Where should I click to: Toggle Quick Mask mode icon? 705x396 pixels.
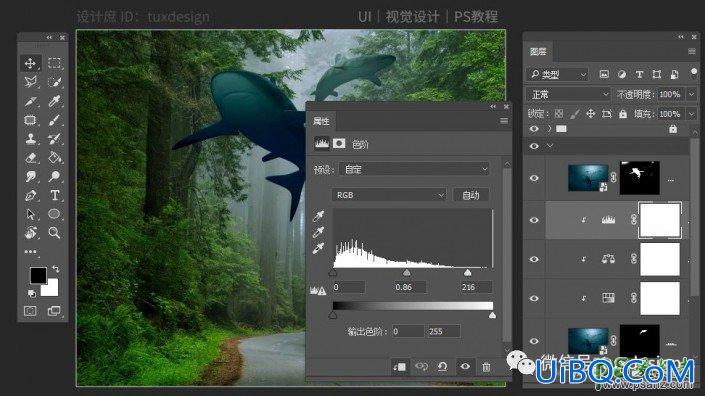pyautogui.click(x=30, y=311)
